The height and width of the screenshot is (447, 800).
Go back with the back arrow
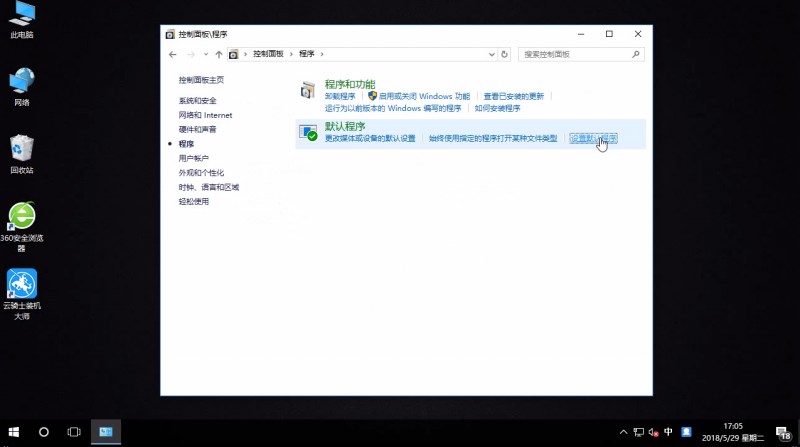coord(172,55)
